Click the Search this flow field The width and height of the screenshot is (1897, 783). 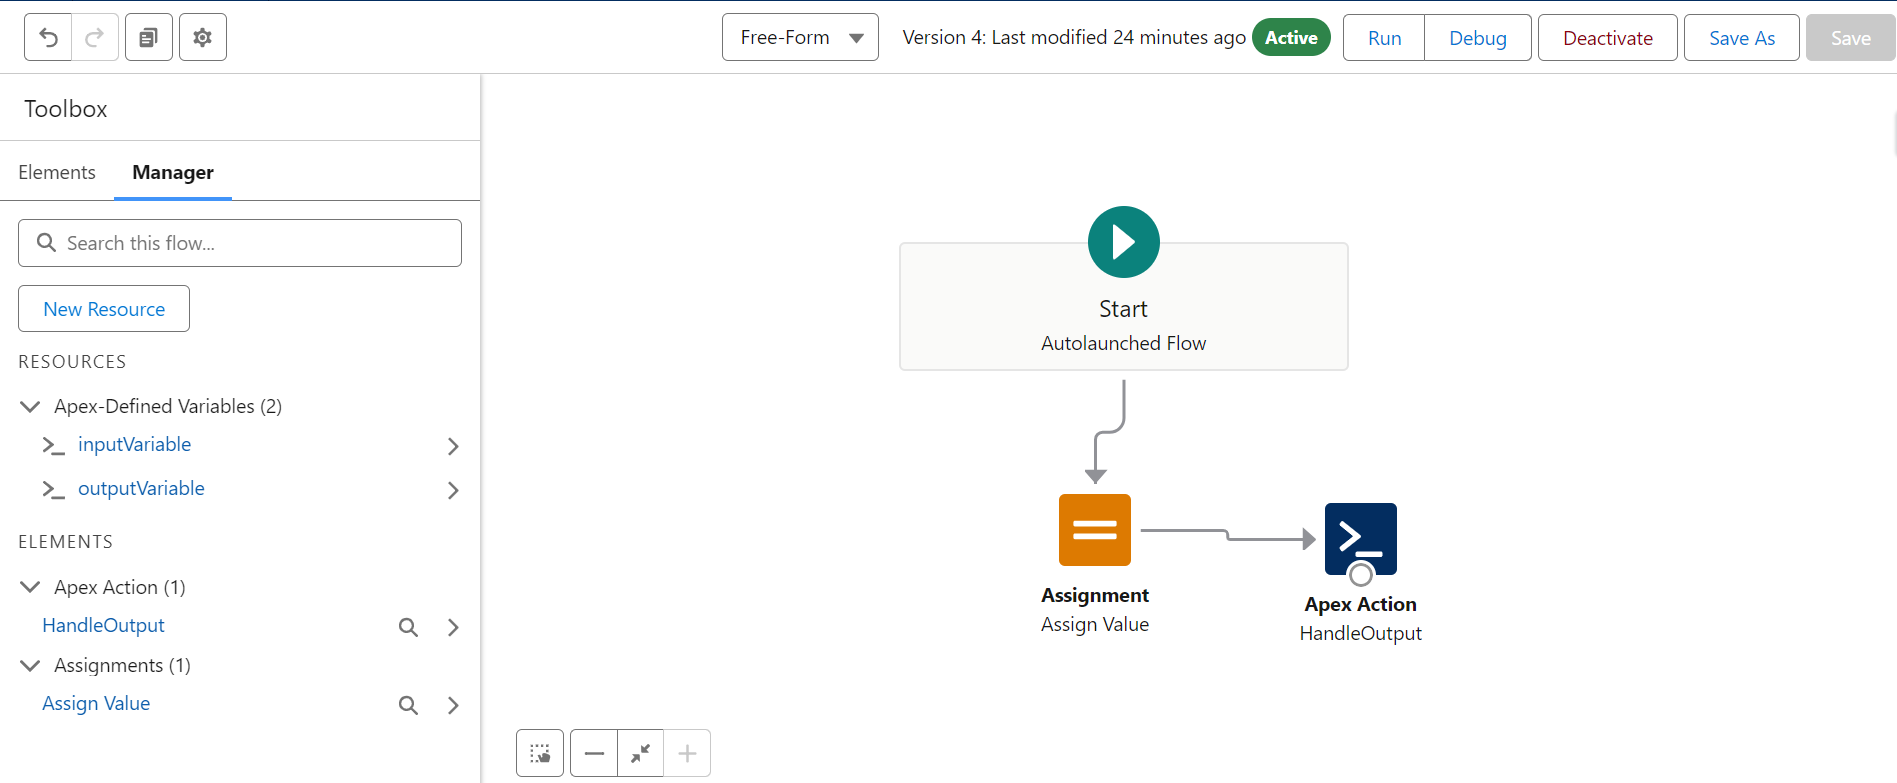pos(240,243)
